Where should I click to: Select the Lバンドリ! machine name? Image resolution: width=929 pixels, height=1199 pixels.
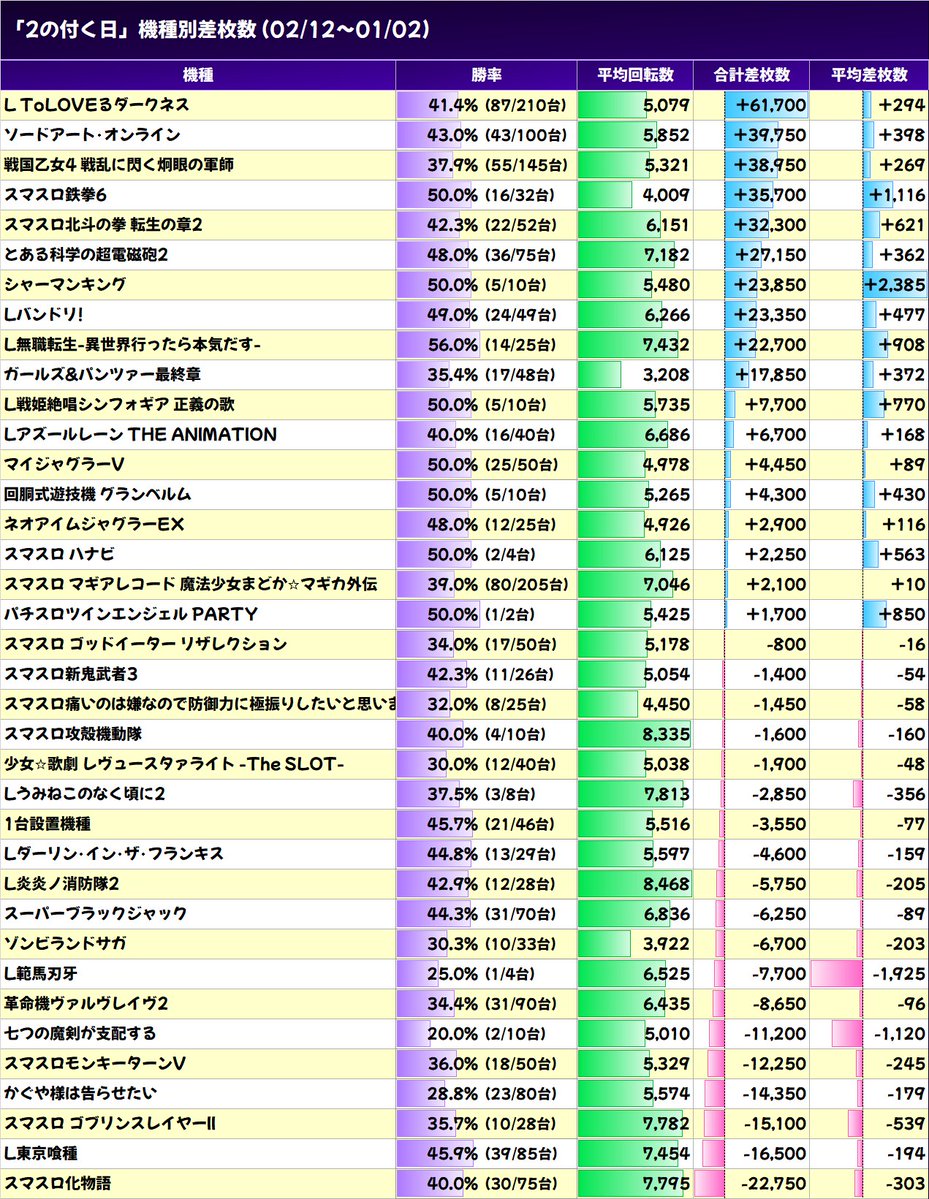(44, 314)
